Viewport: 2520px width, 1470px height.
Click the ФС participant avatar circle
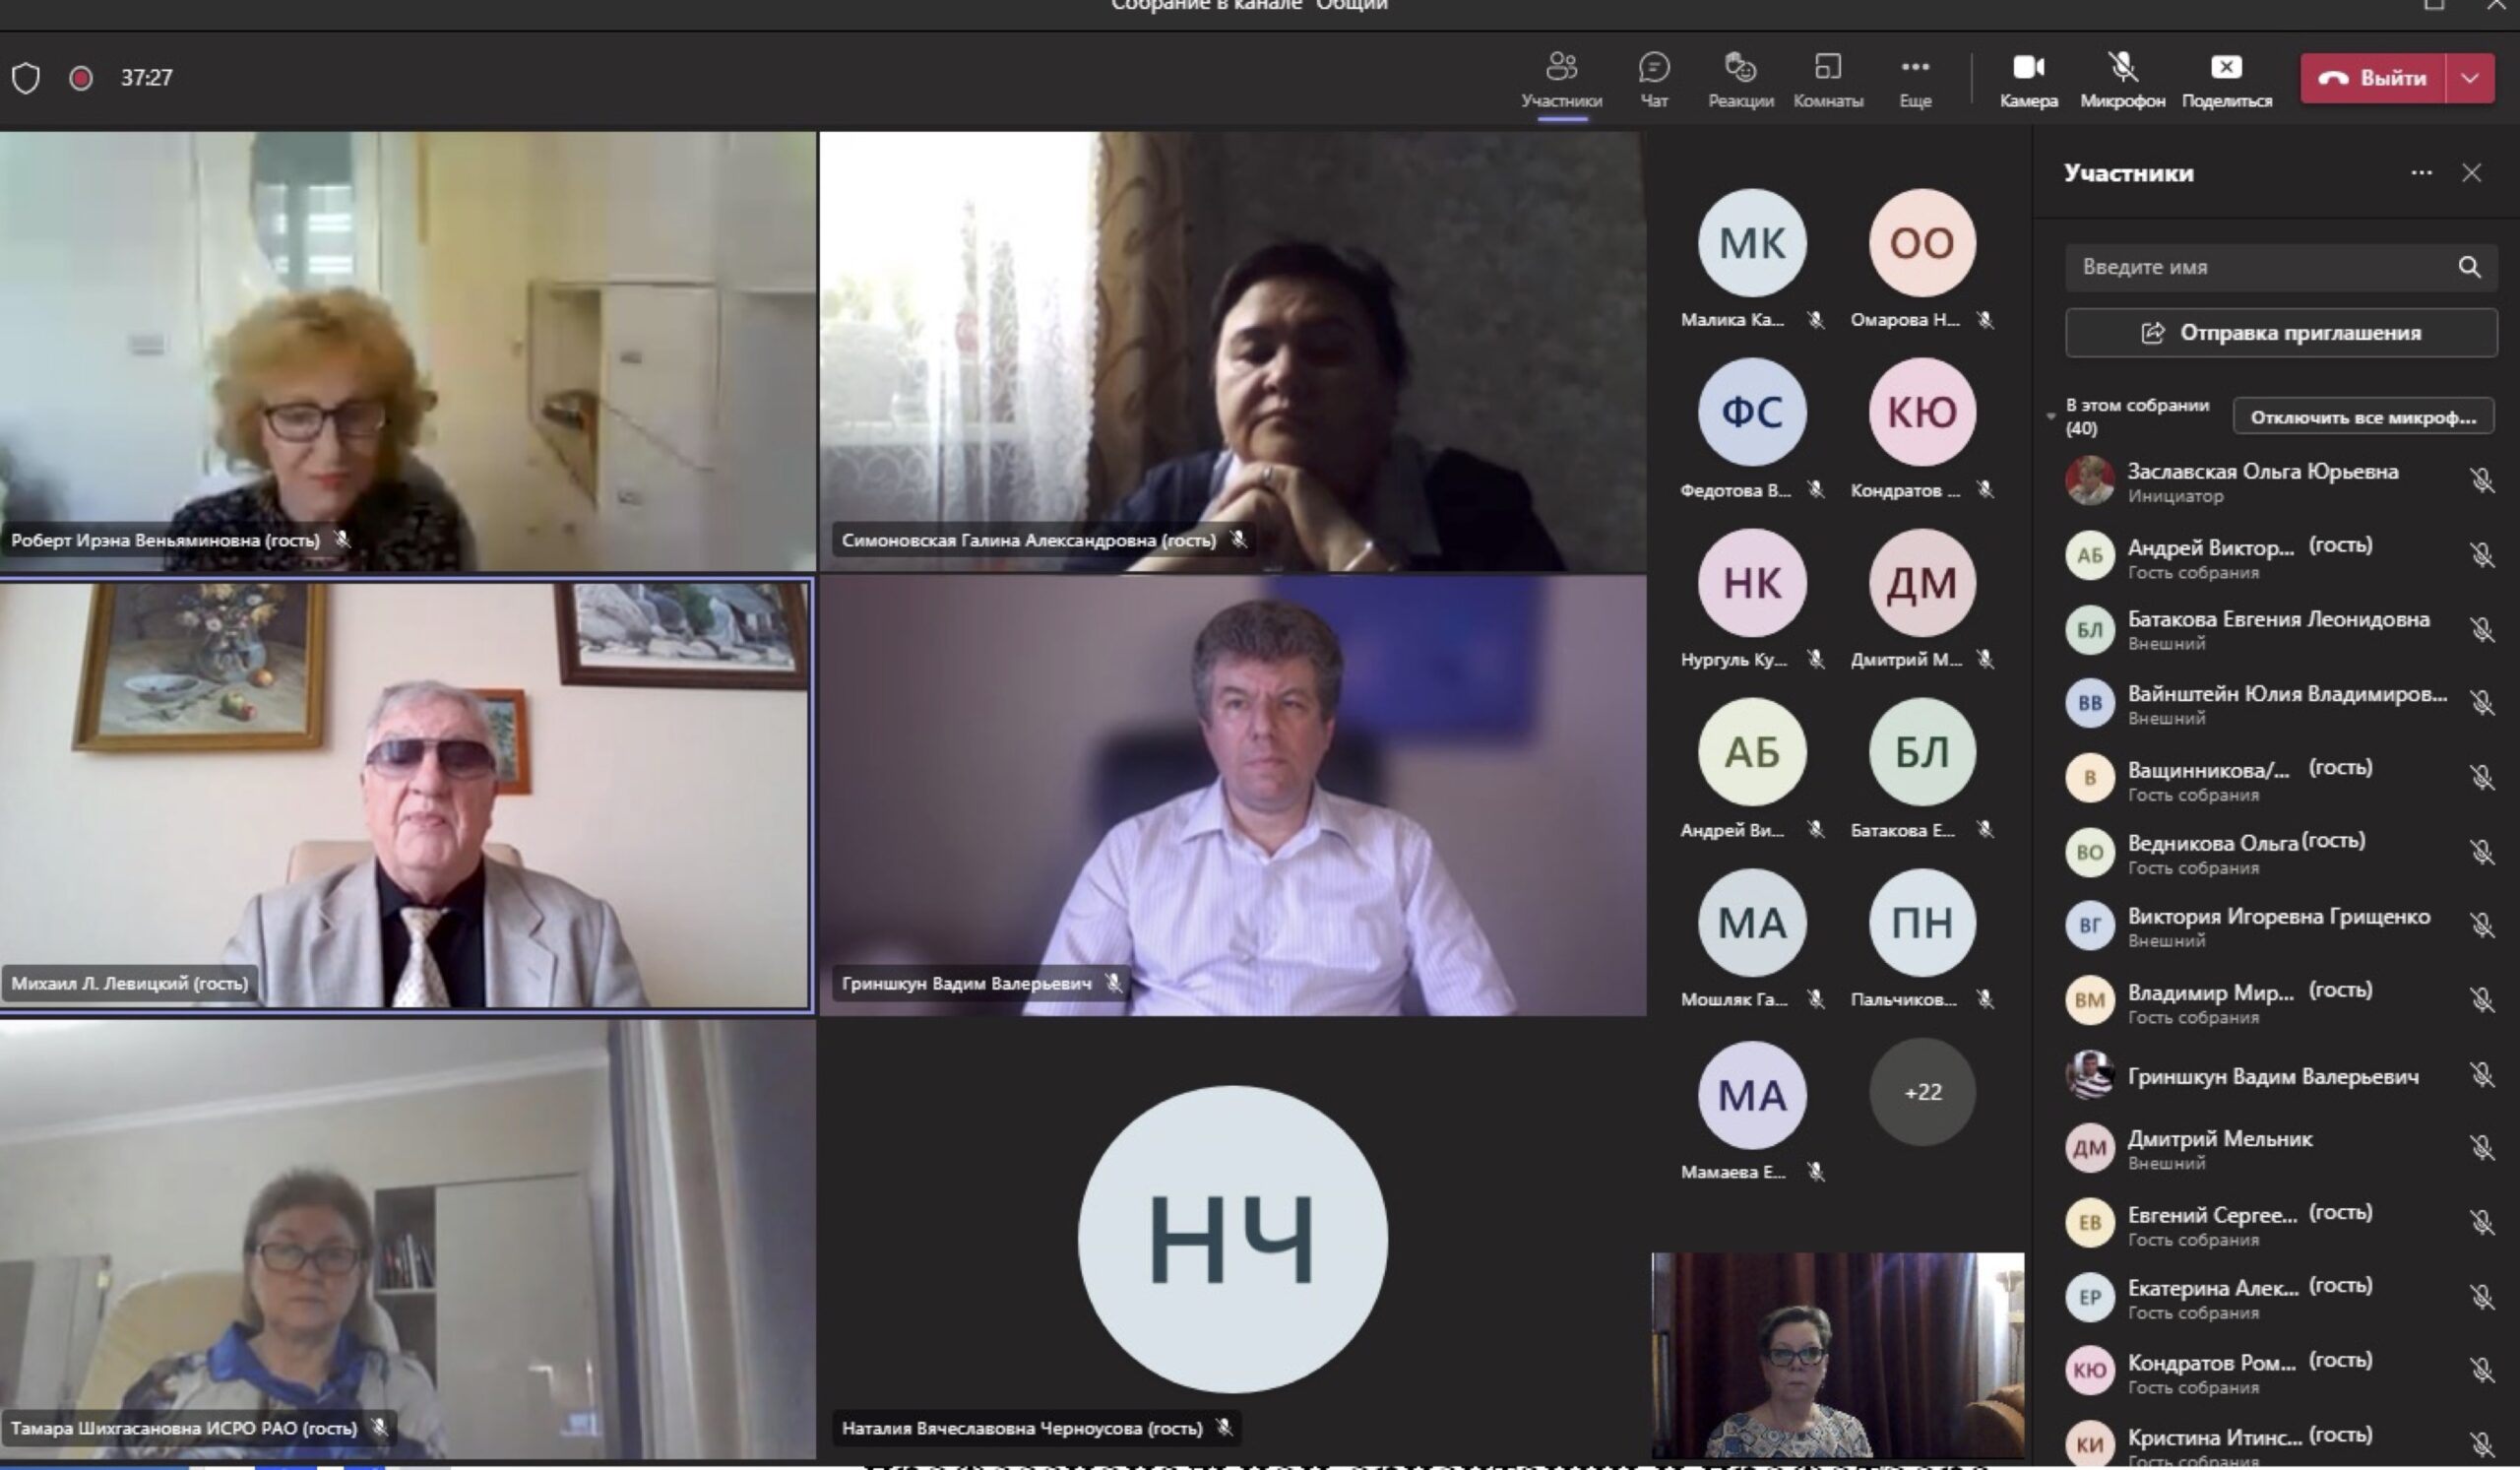click(x=1752, y=412)
